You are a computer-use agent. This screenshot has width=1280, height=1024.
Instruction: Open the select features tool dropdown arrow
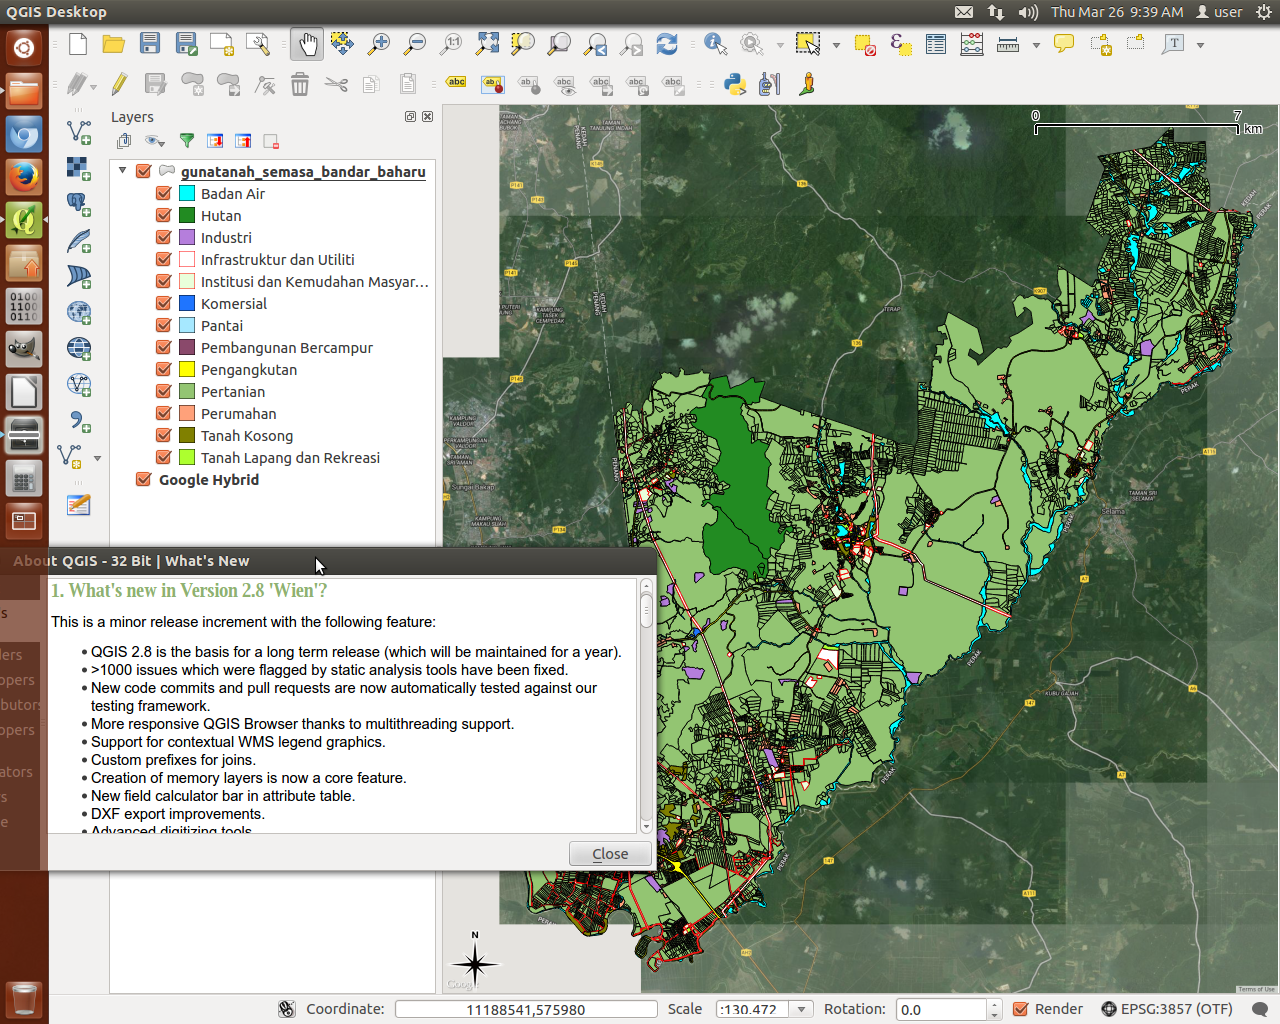tap(836, 45)
